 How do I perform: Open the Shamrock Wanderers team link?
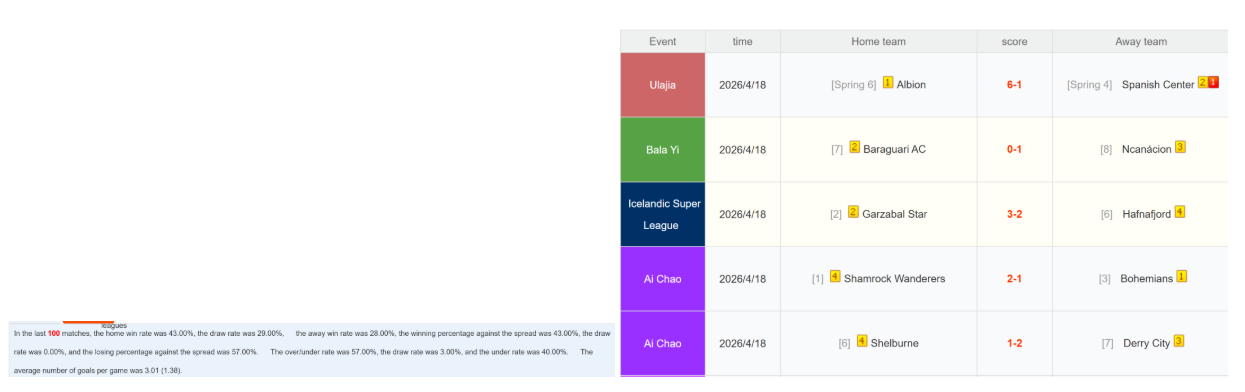click(x=894, y=279)
